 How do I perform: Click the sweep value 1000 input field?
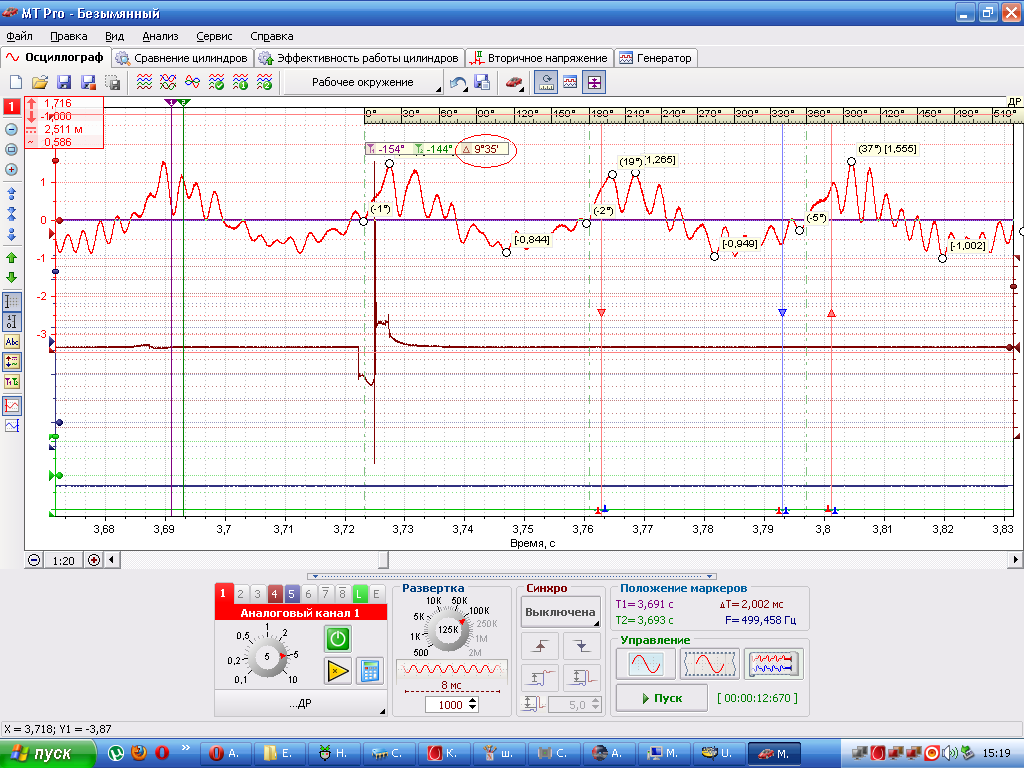pos(447,705)
